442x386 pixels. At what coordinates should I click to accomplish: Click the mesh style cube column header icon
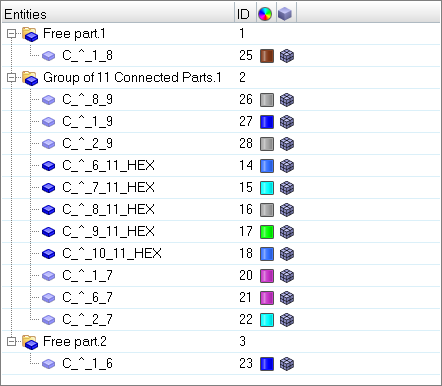285,14
